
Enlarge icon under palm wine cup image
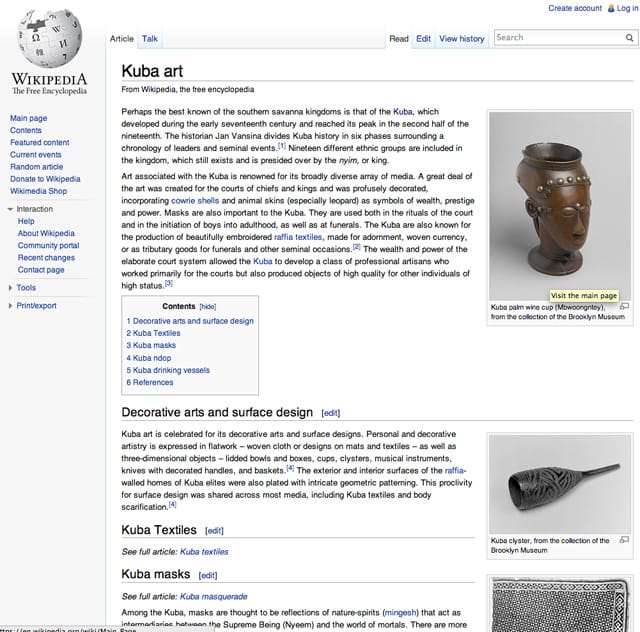[624, 306]
